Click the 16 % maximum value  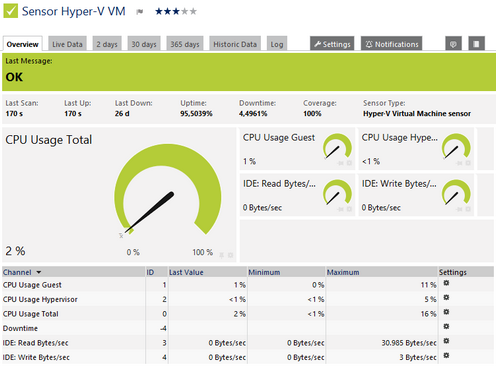tap(429, 314)
